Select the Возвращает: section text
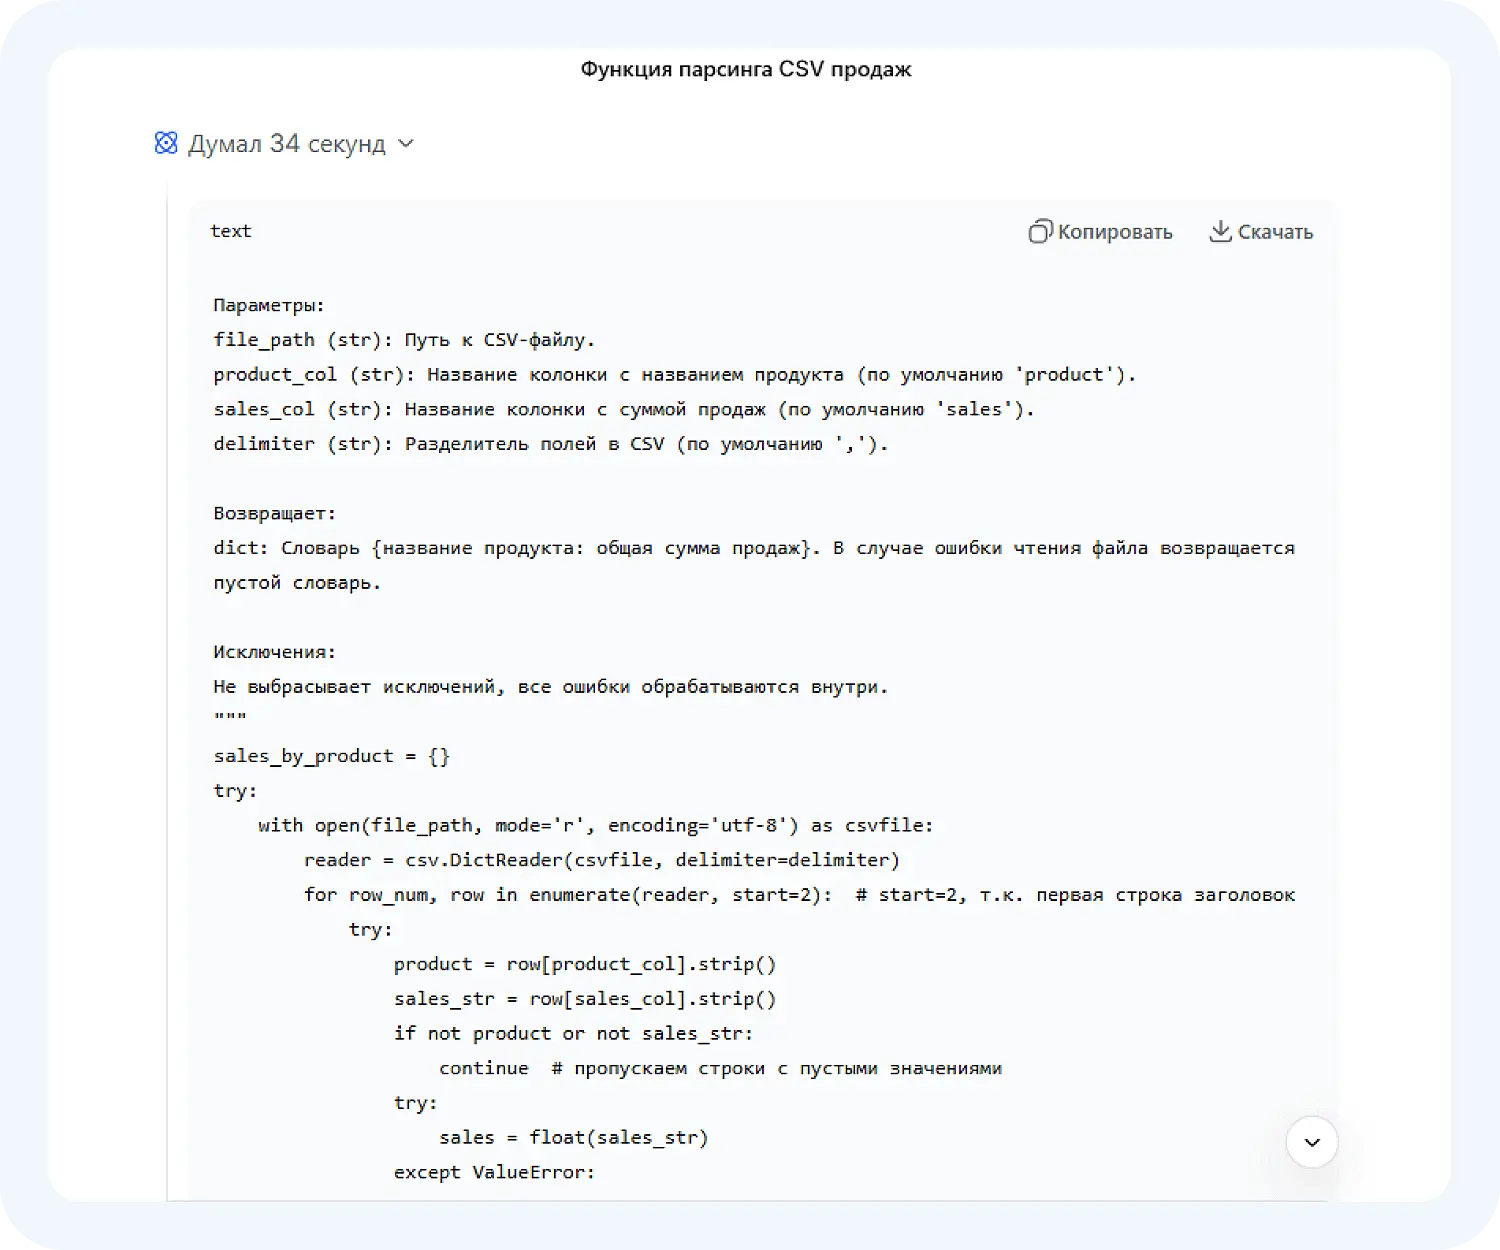Screen dimensions: 1500x1250 point(272,512)
